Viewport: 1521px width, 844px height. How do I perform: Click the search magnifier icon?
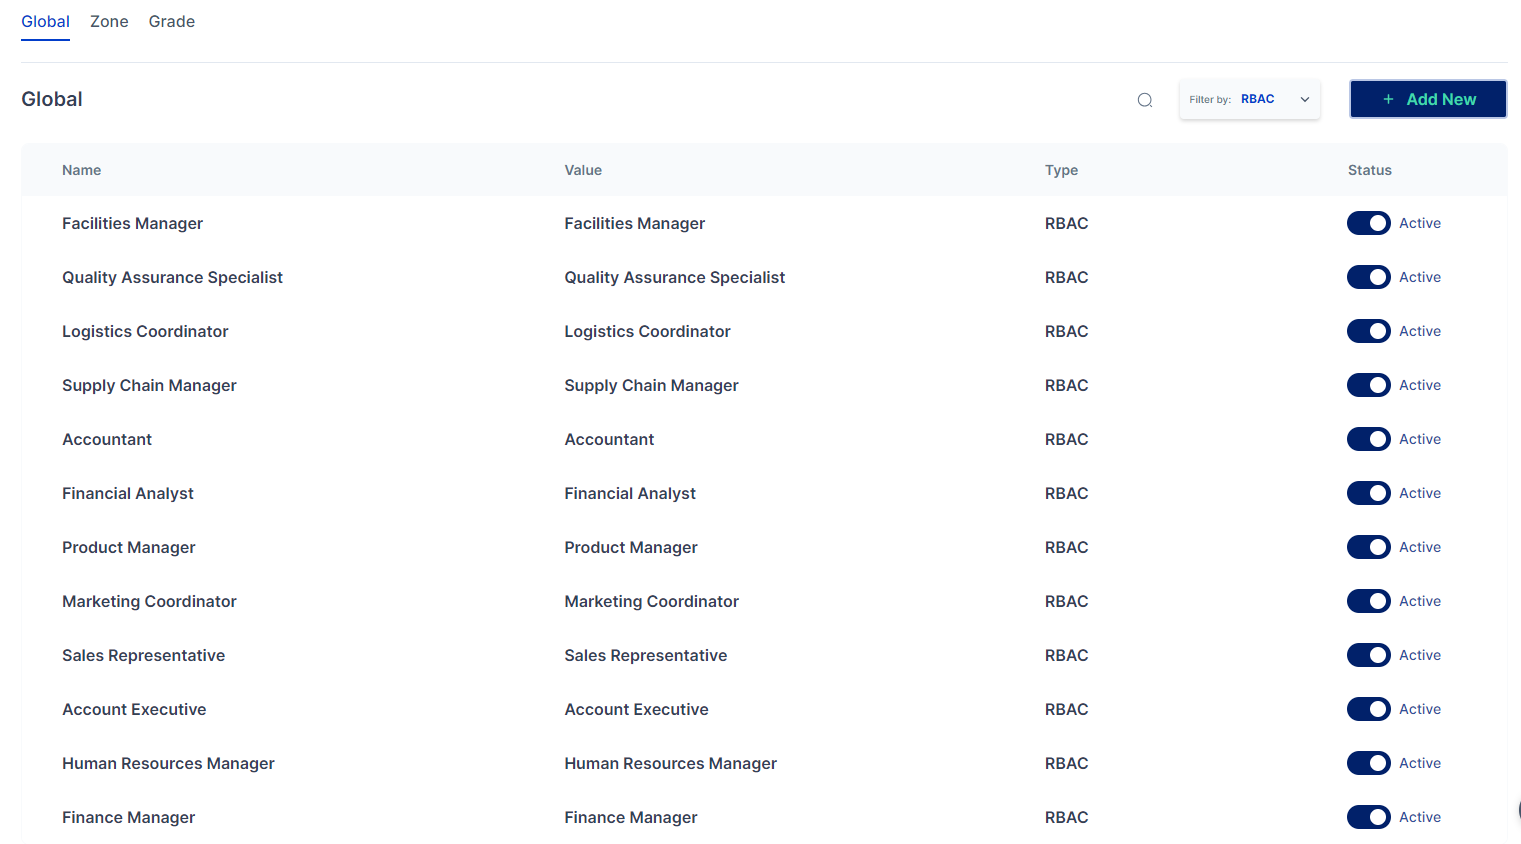1145,100
